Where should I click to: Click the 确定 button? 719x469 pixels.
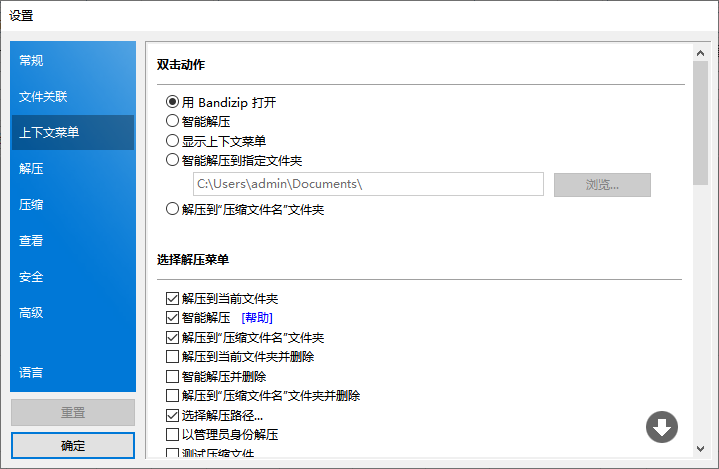pyautogui.click(x=73, y=445)
